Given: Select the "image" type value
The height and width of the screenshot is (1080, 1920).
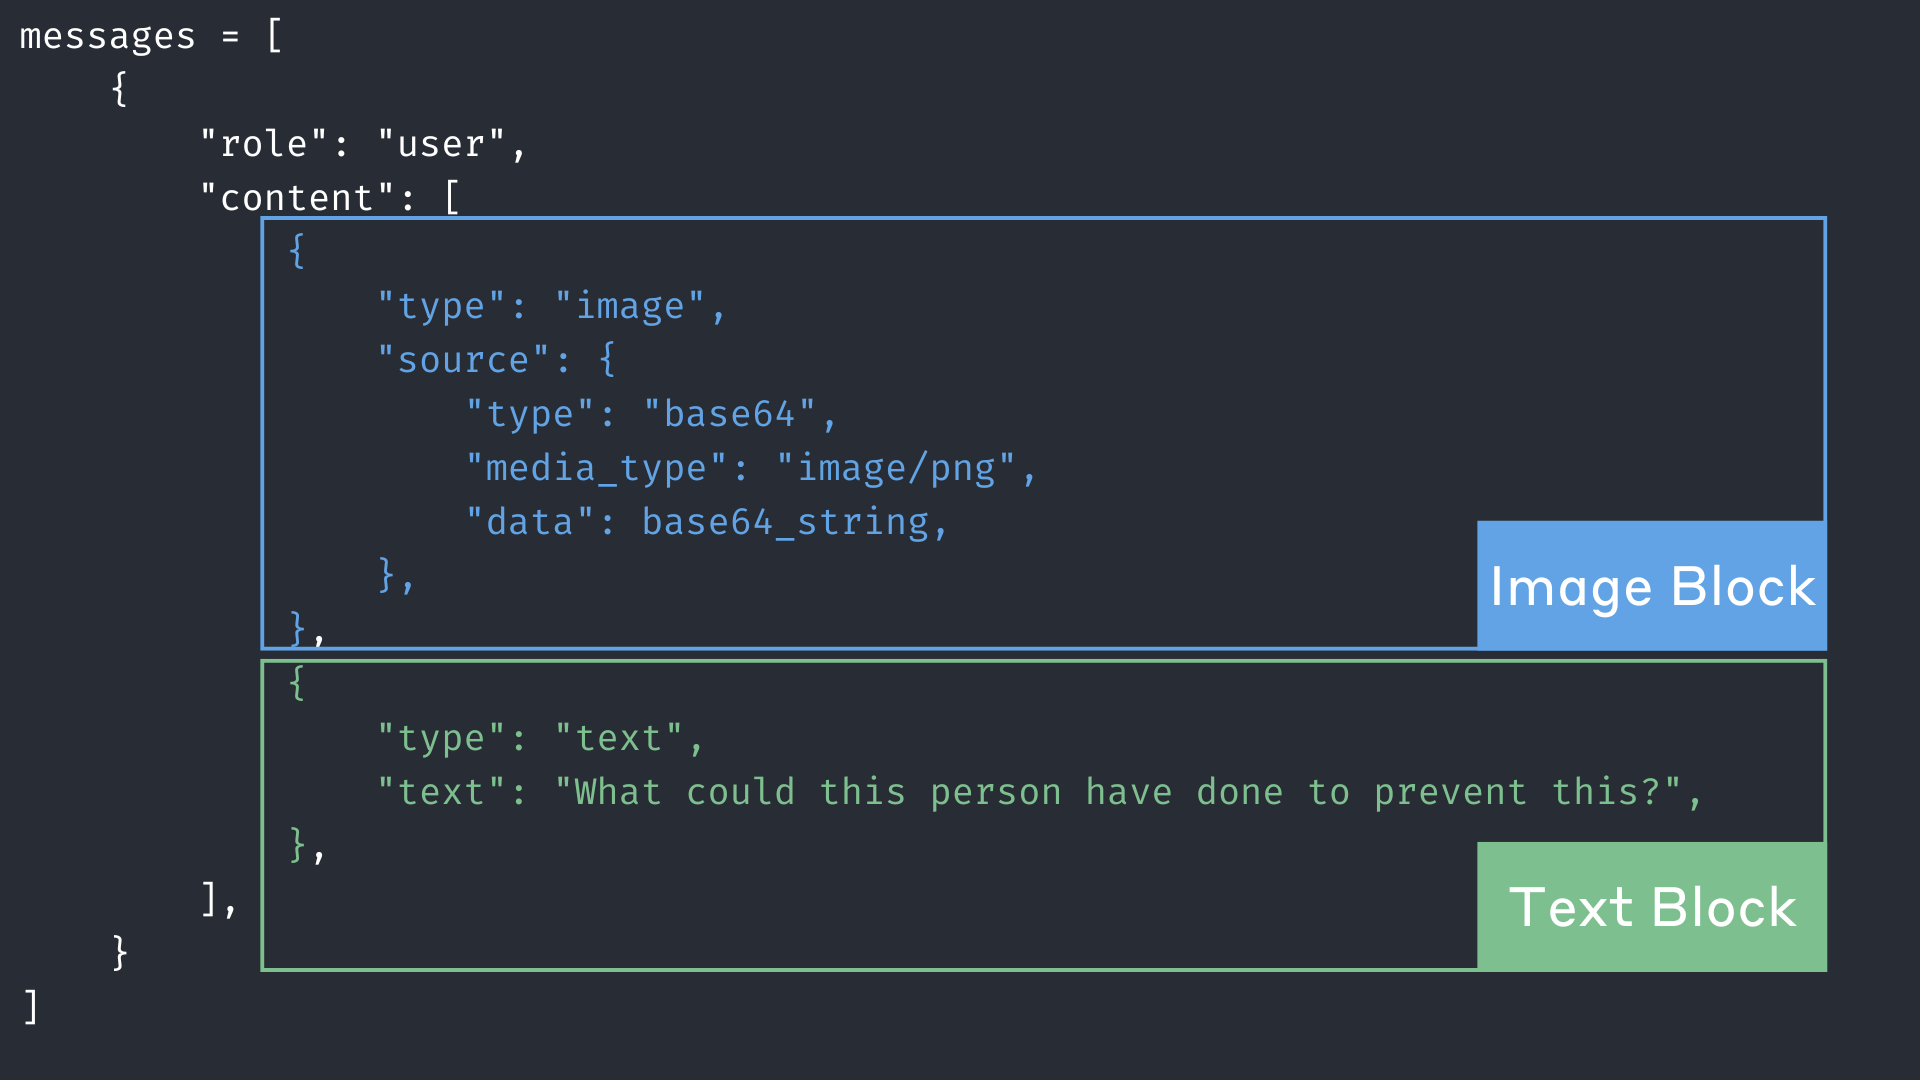Looking at the screenshot, I should (x=630, y=307).
